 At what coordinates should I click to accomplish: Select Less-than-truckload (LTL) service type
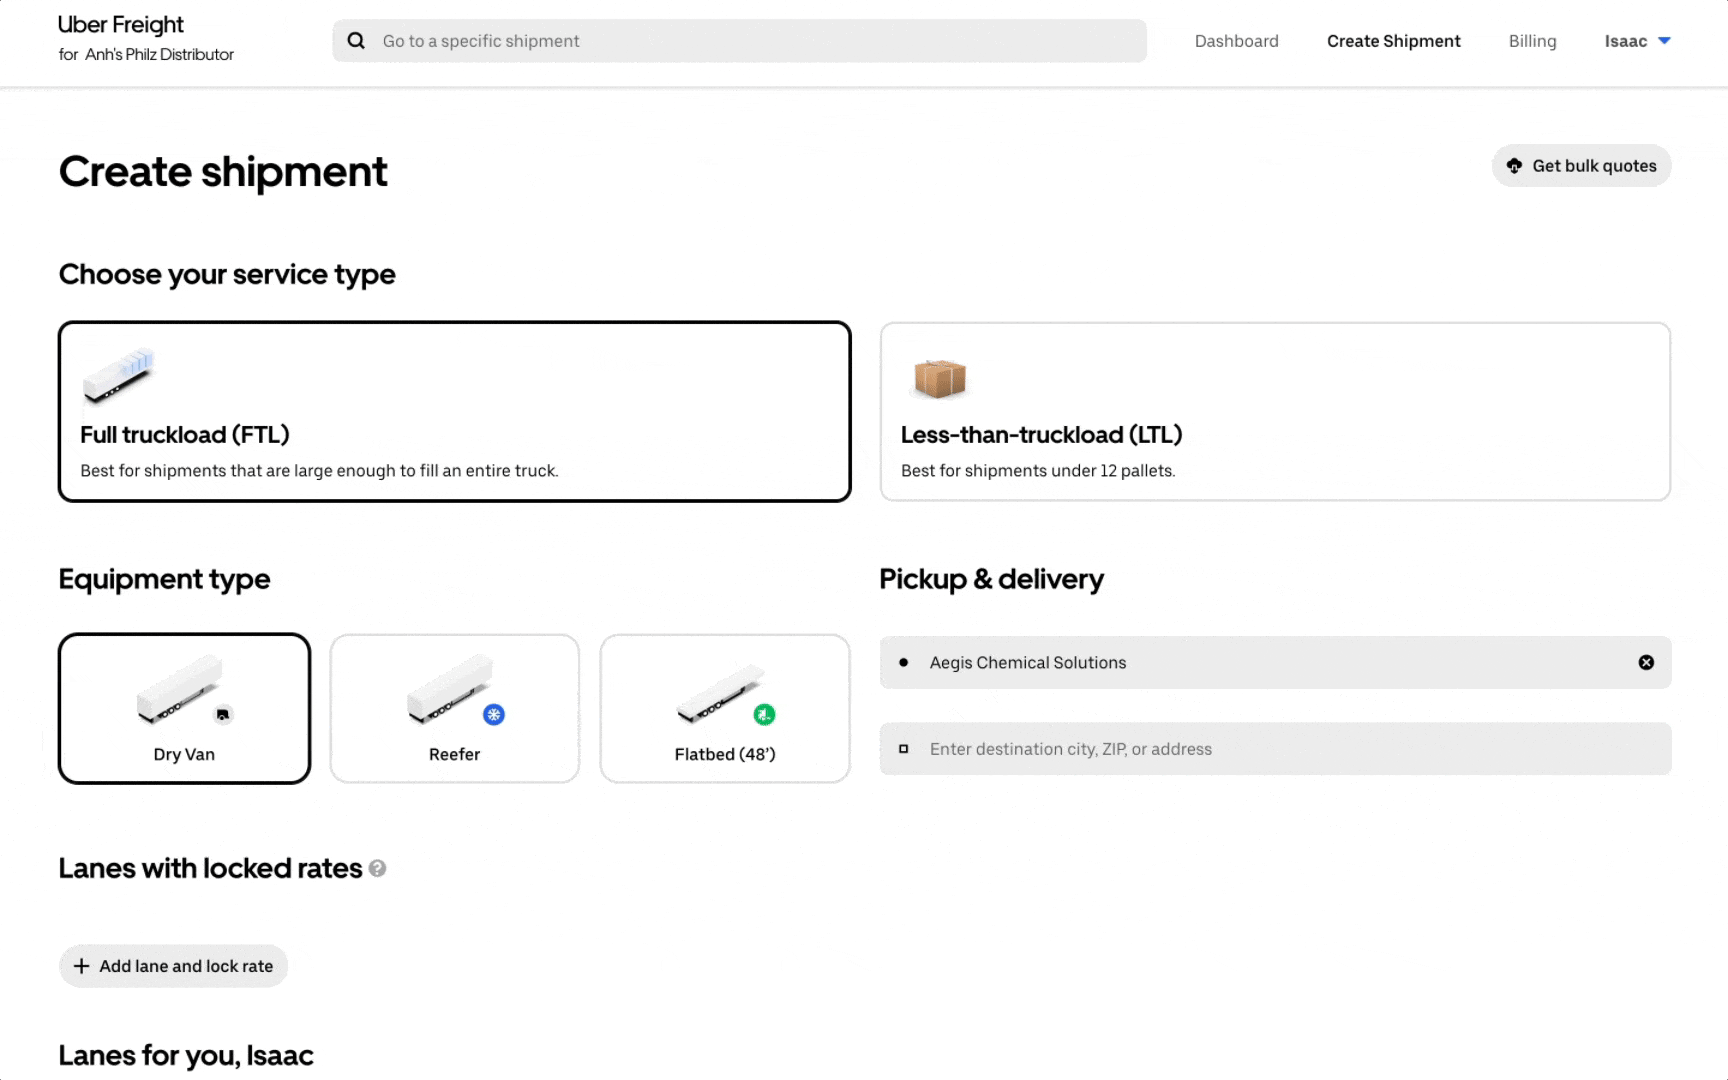coord(1275,411)
